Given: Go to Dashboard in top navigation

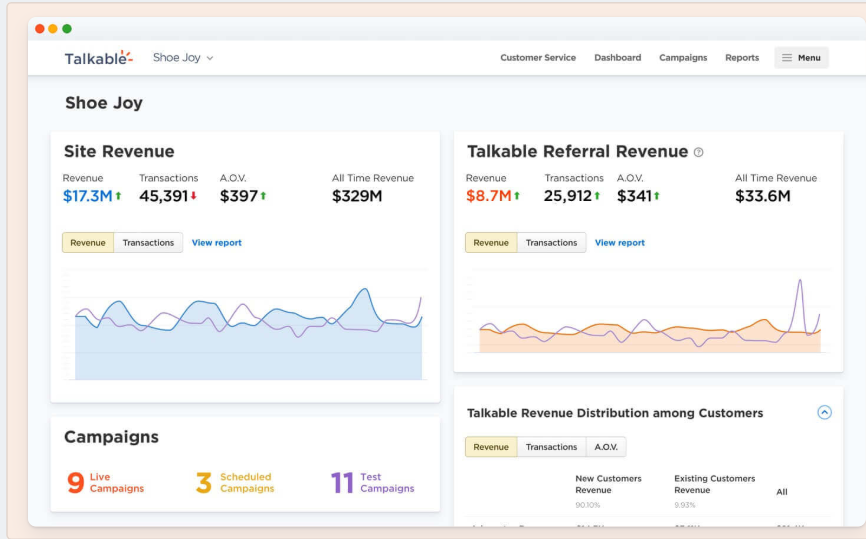Looking at the screenshot, I should point(617,57).
